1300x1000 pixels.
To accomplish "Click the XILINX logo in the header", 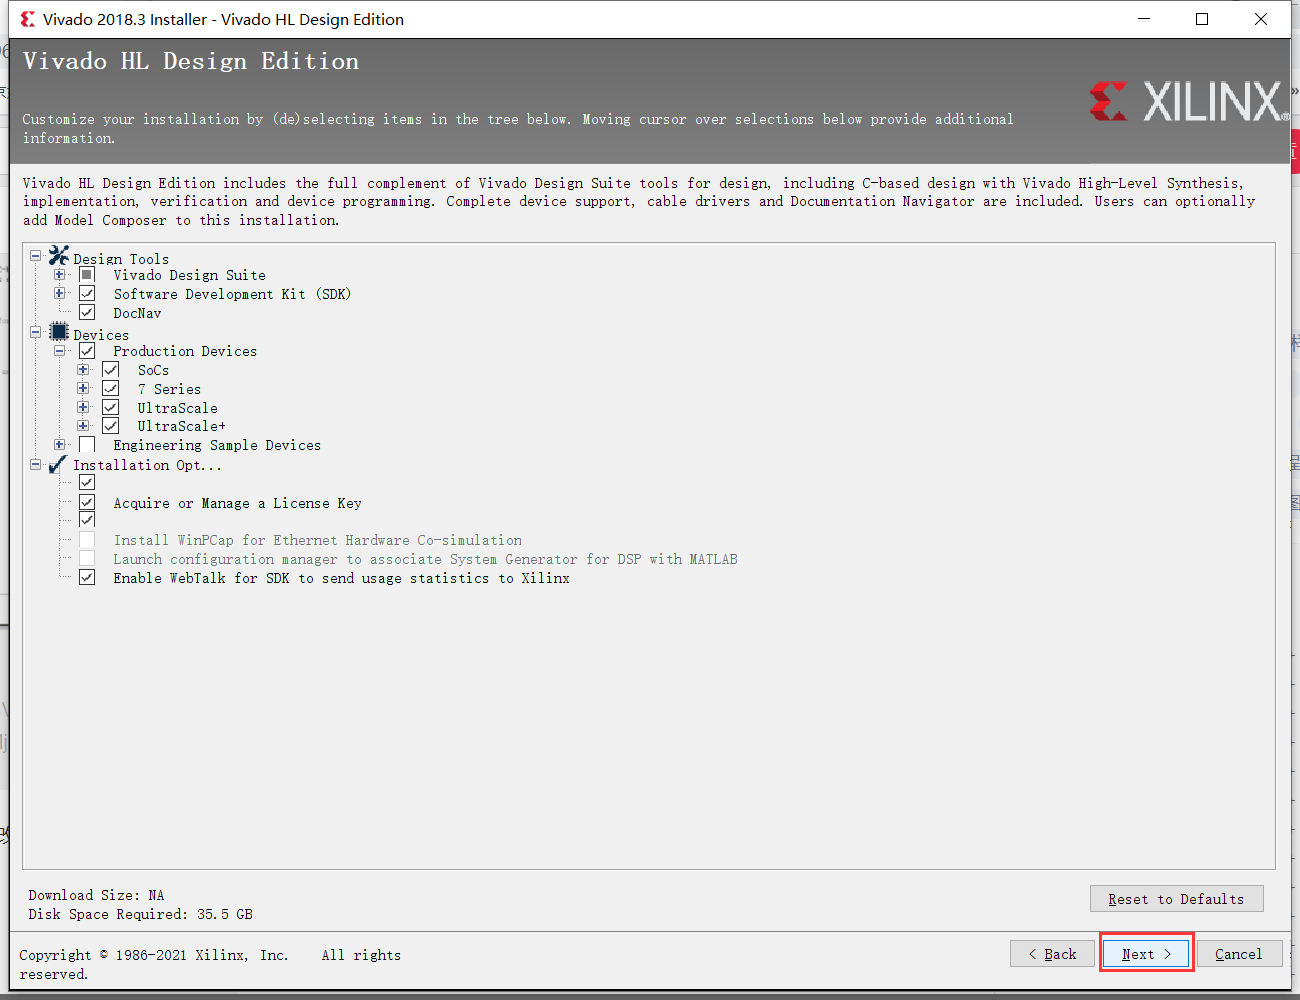I will tap(1189, 102).
